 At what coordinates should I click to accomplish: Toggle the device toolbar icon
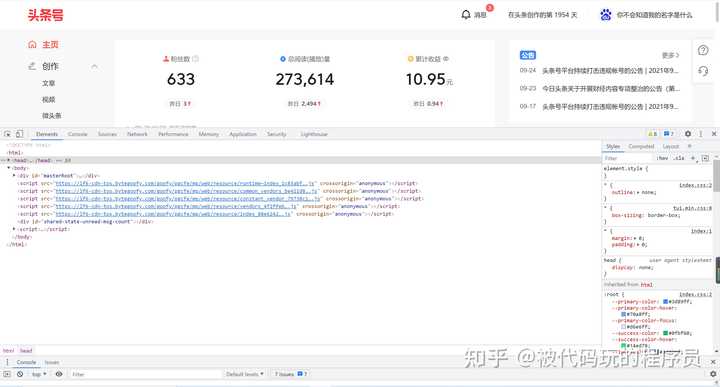(x=19, y=134)
